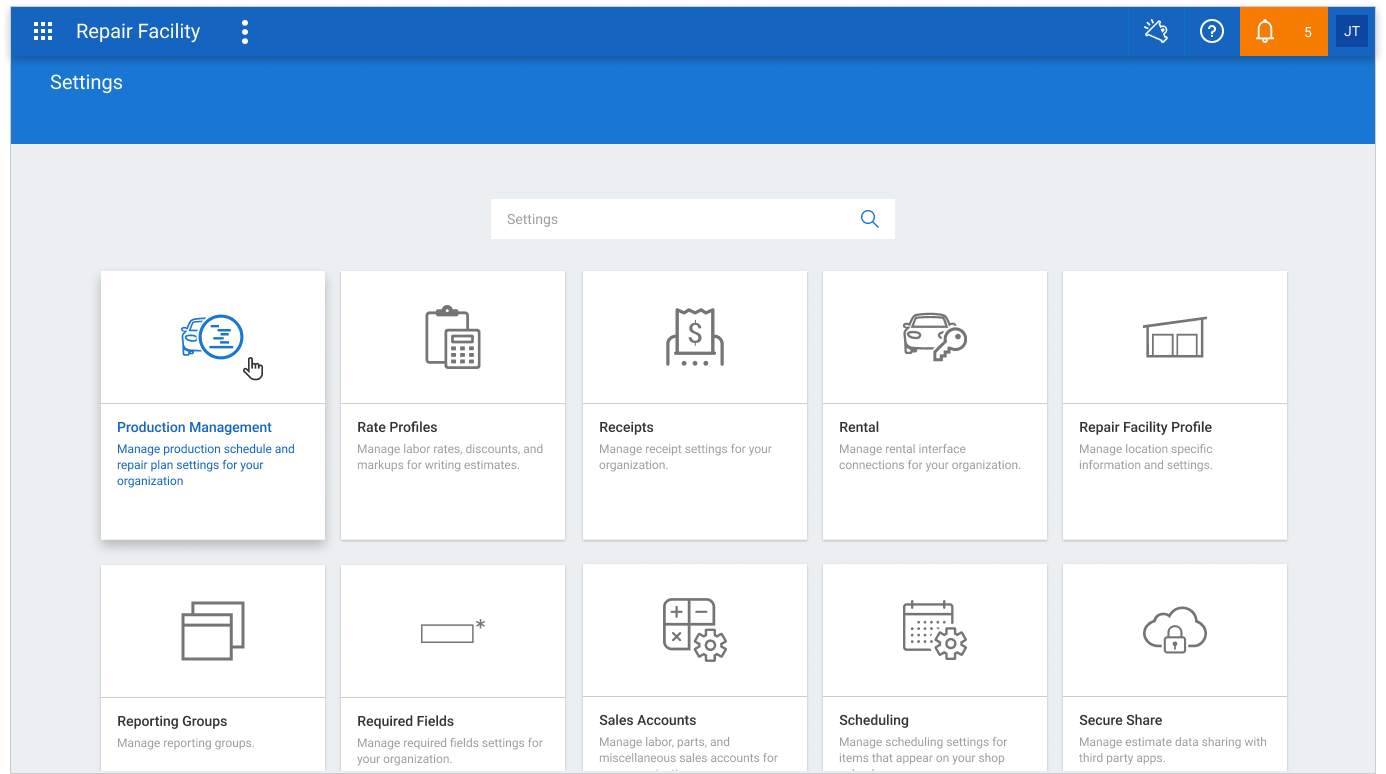The width and height of the screenshot is (1386, 774).
Task: Open the Repair Facility Profile garage icon
Action: coord(1175,337)
